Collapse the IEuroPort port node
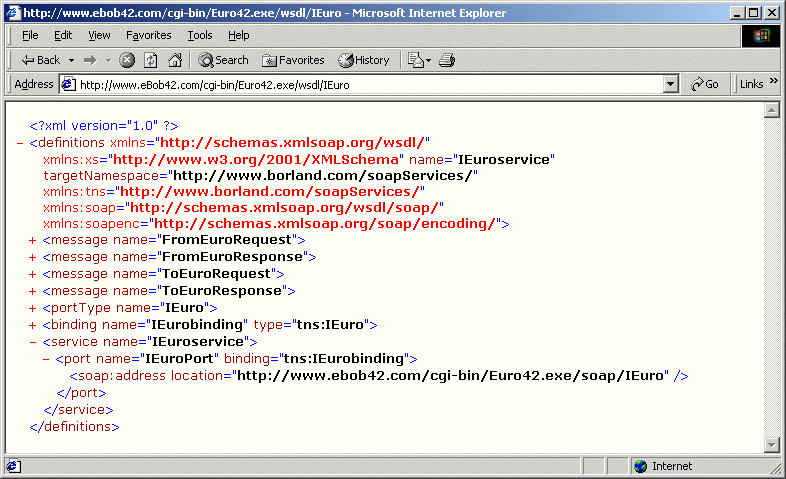786x479 pixels. click(x=46, y=360)
